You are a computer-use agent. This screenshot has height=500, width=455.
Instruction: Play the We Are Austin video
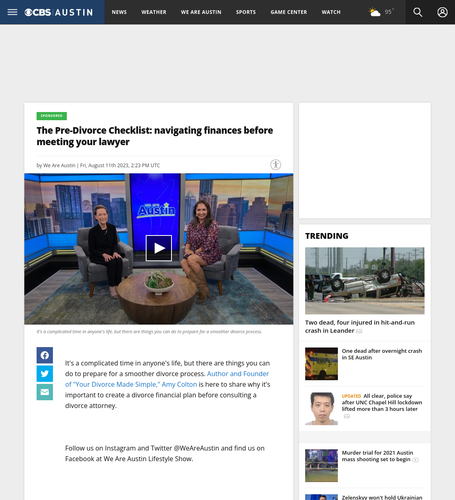159,248
